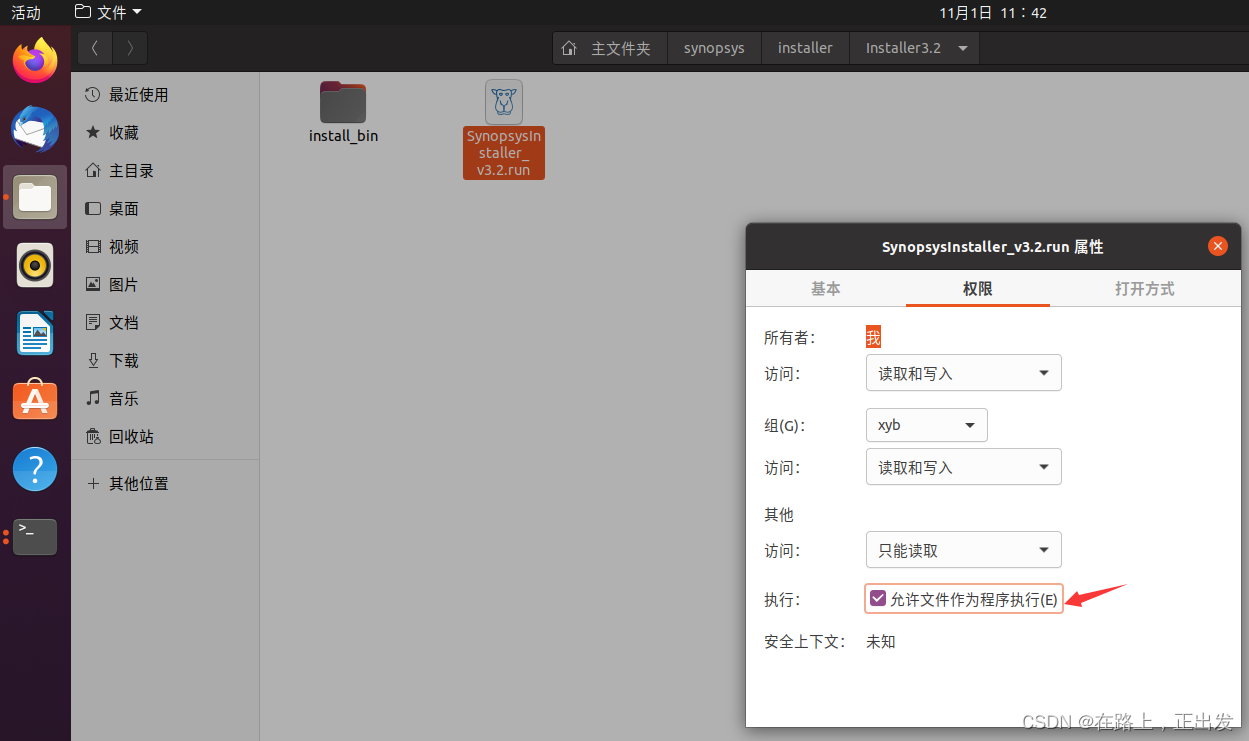This screenshot has height=741, width=1249.
Task: Switch to the 打开方式 tab
Action: pyautogui.click(x=1144, y=289)
